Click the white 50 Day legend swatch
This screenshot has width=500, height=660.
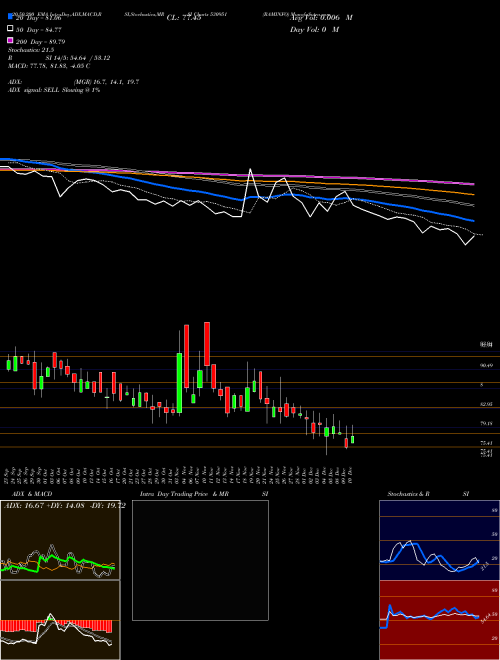point(10,29)
